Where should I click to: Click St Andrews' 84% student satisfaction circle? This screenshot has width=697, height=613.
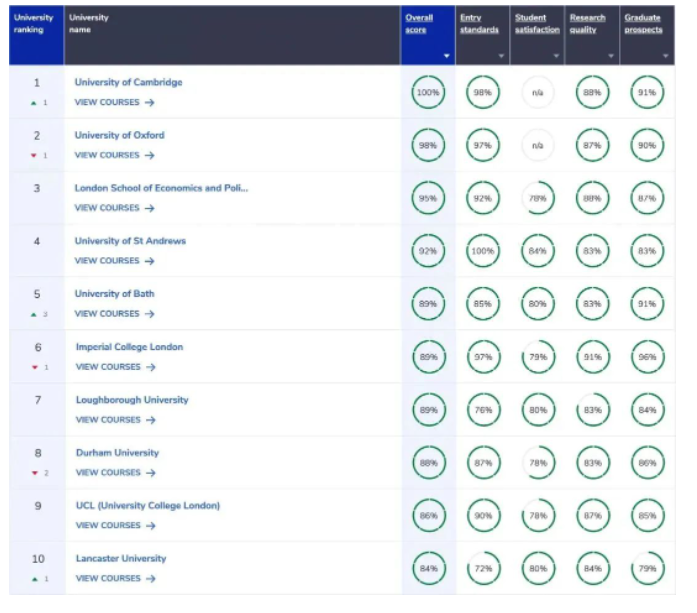pyautogui.click(x=537, y=251)
